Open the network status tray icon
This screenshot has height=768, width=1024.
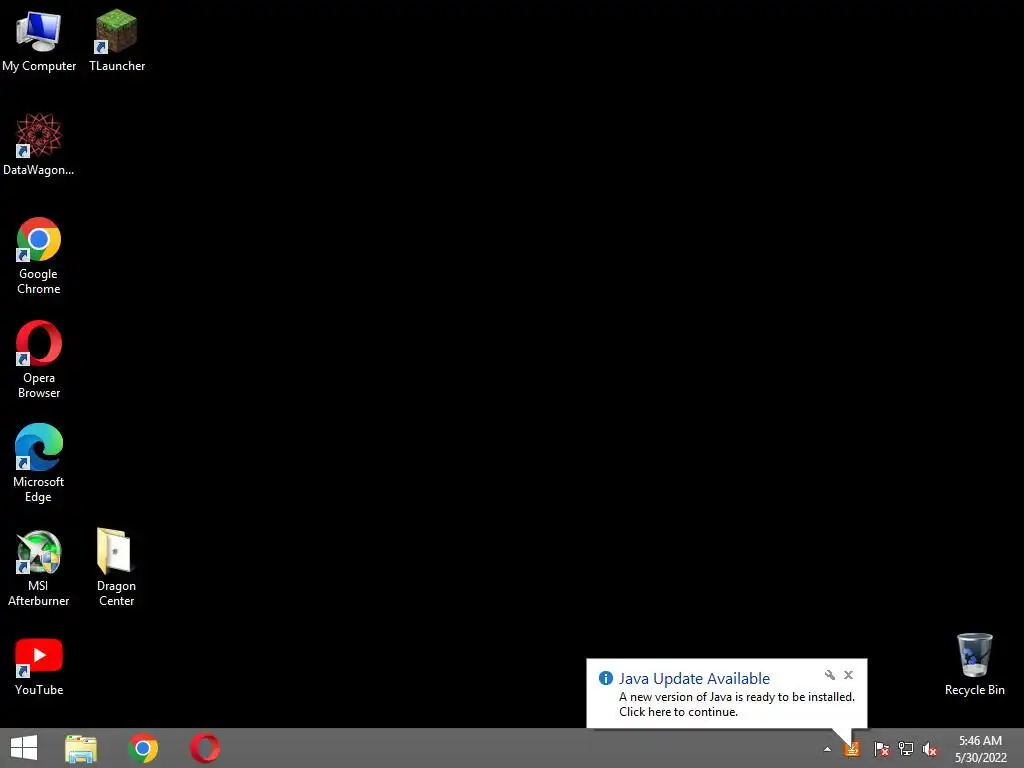pyautogui.click(x=906, y=749)
